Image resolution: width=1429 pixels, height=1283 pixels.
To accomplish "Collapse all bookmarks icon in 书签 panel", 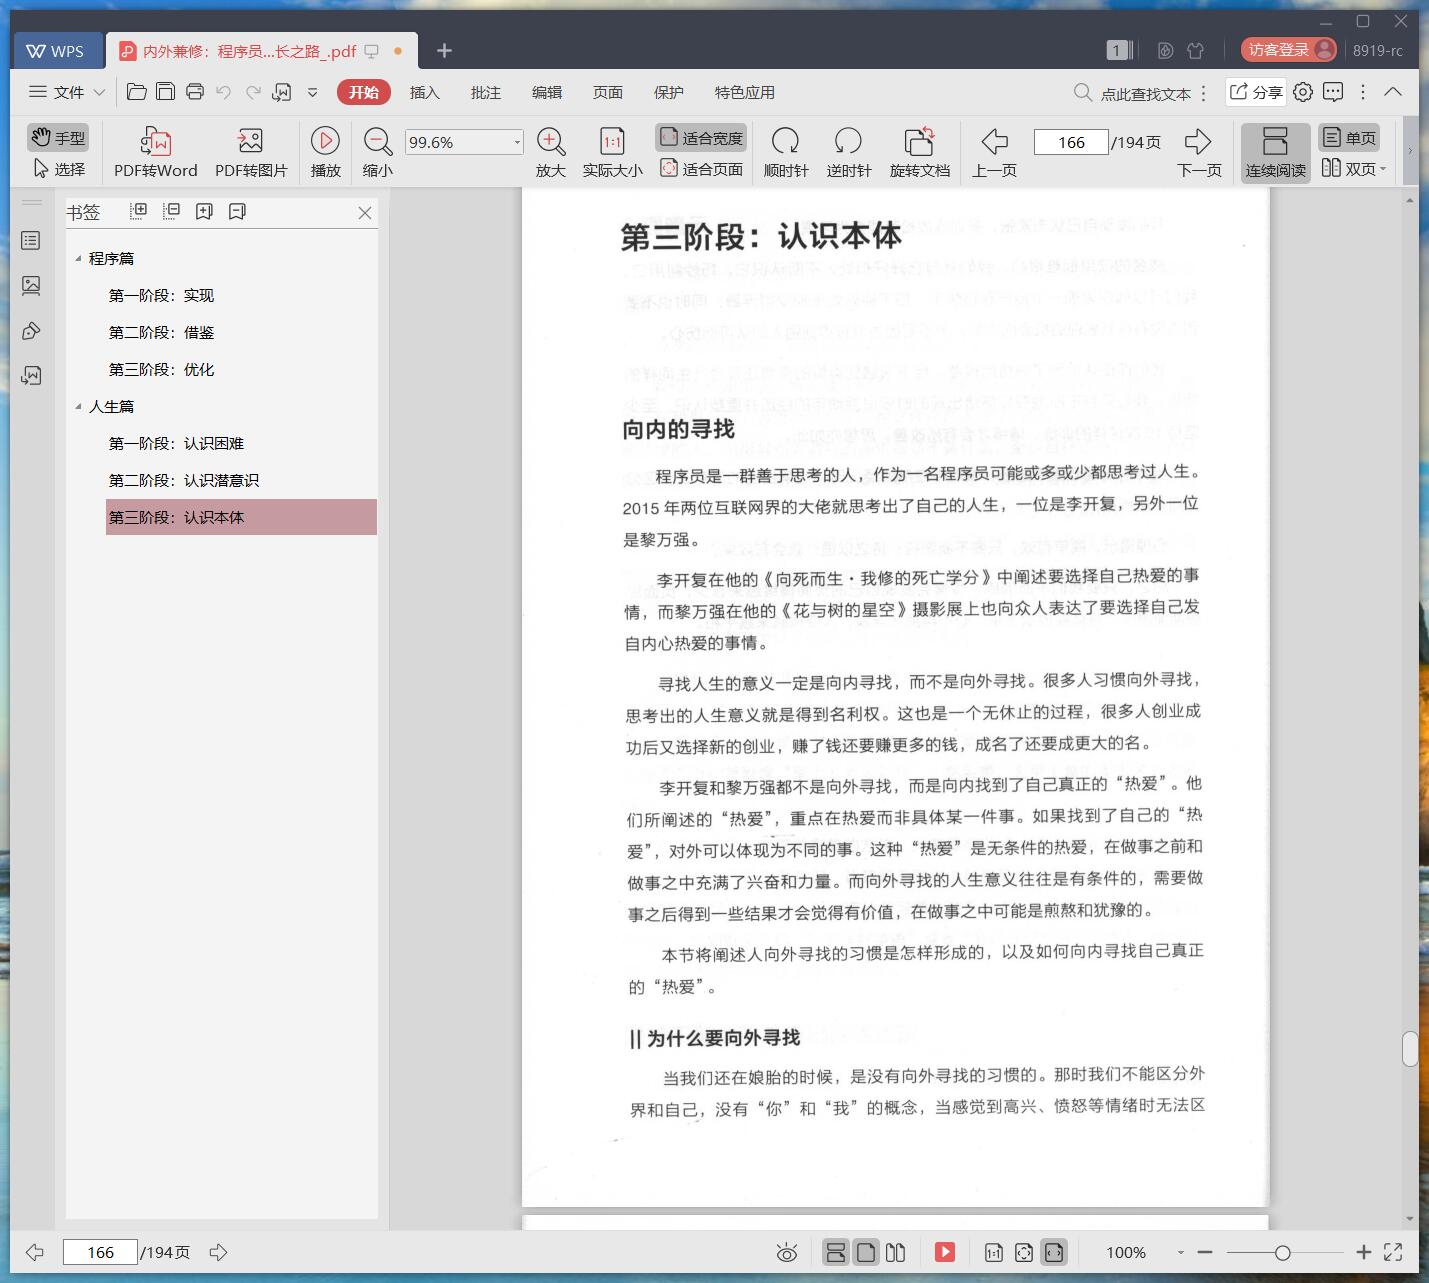I will point(171,211).
